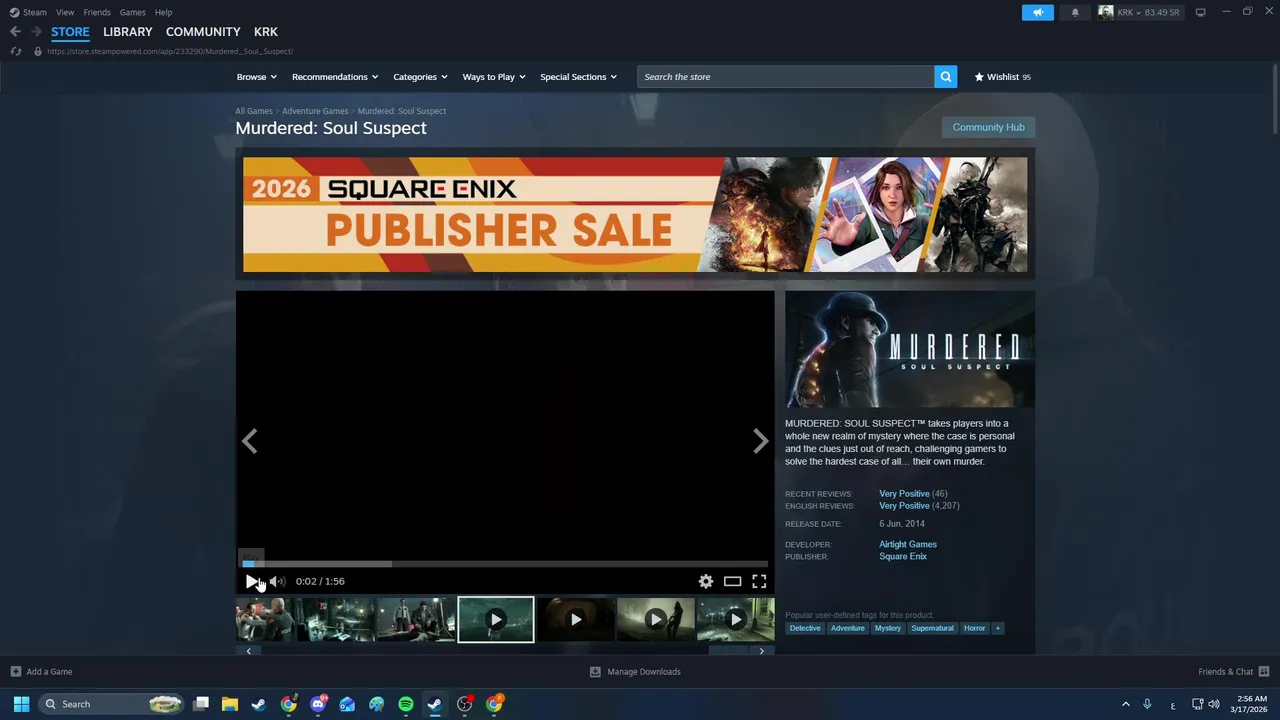Select the Horror tag
The height and width of the screenshot is (720, 1280).
coord(974,628)
